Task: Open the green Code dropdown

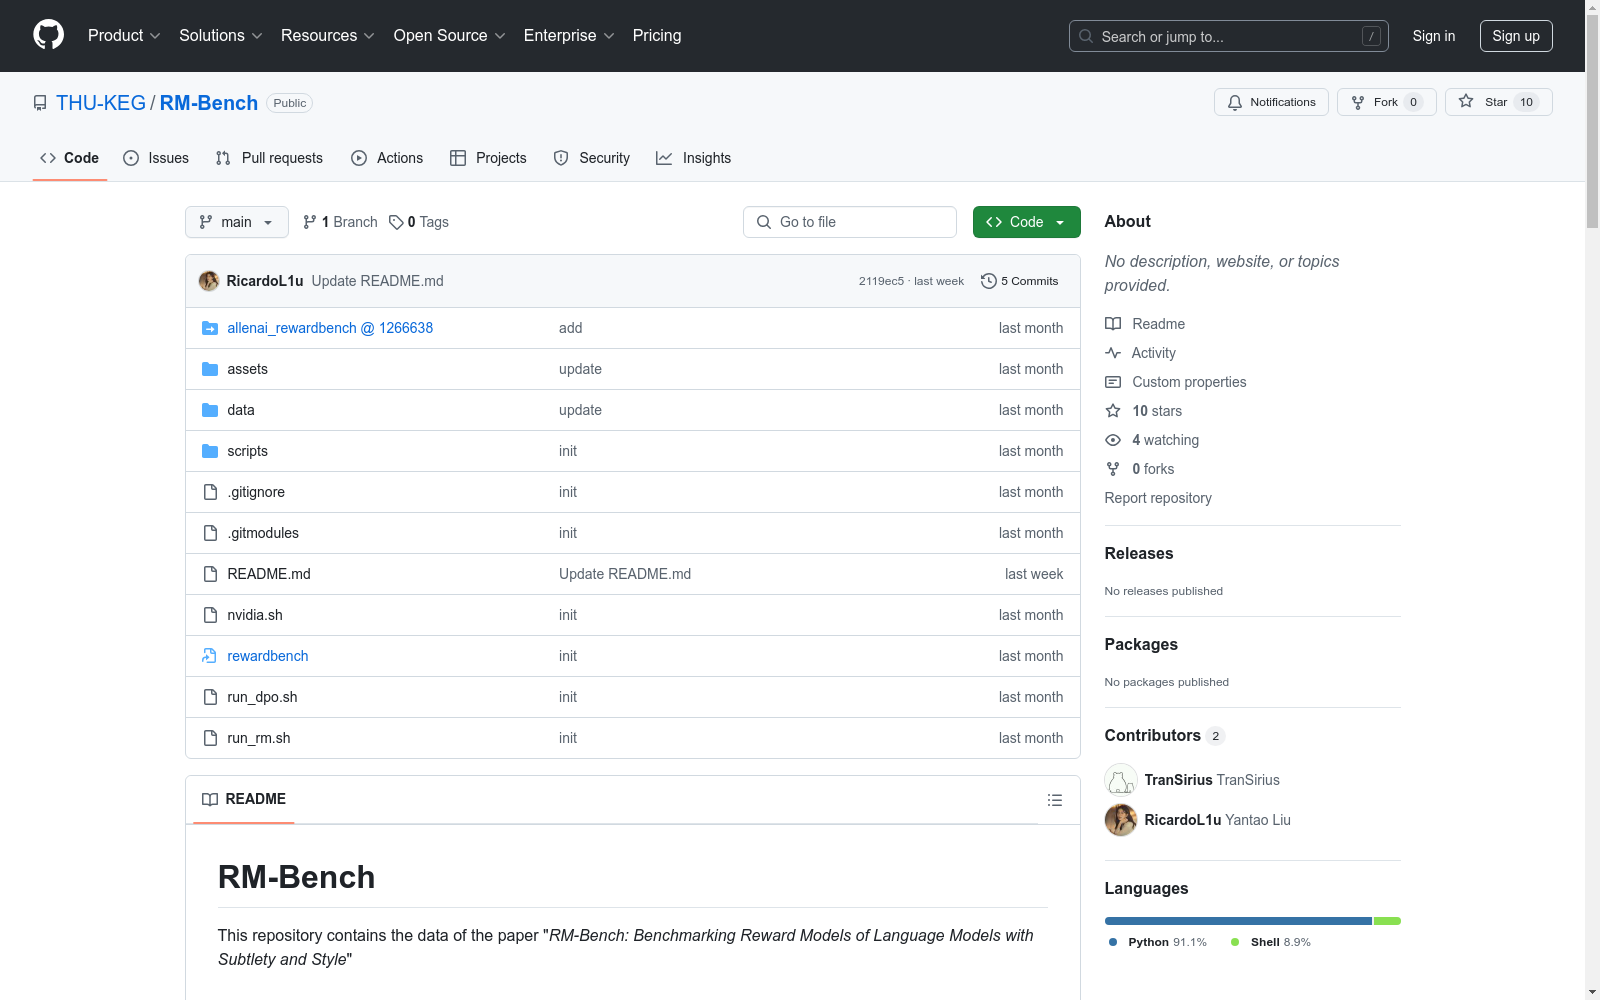Action: 1026,222
